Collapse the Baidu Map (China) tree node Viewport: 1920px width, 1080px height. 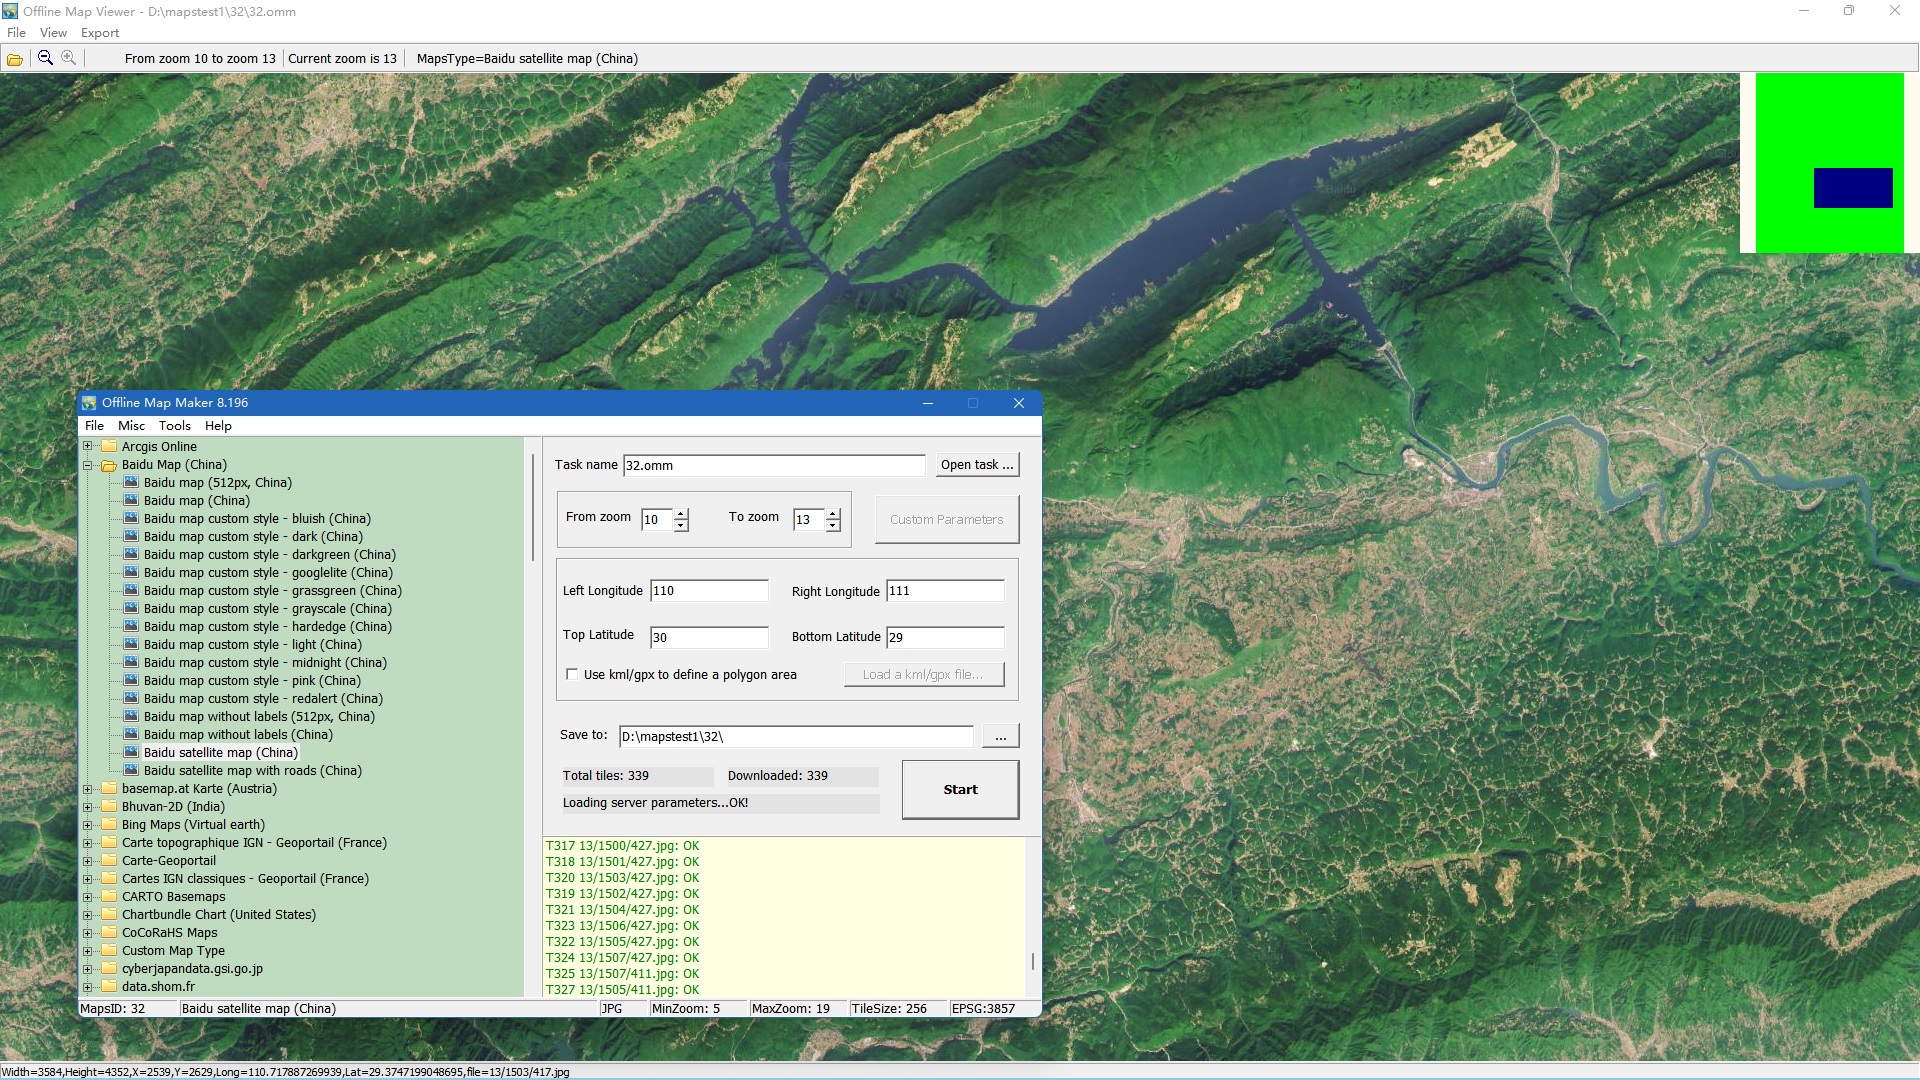point(88,465)
